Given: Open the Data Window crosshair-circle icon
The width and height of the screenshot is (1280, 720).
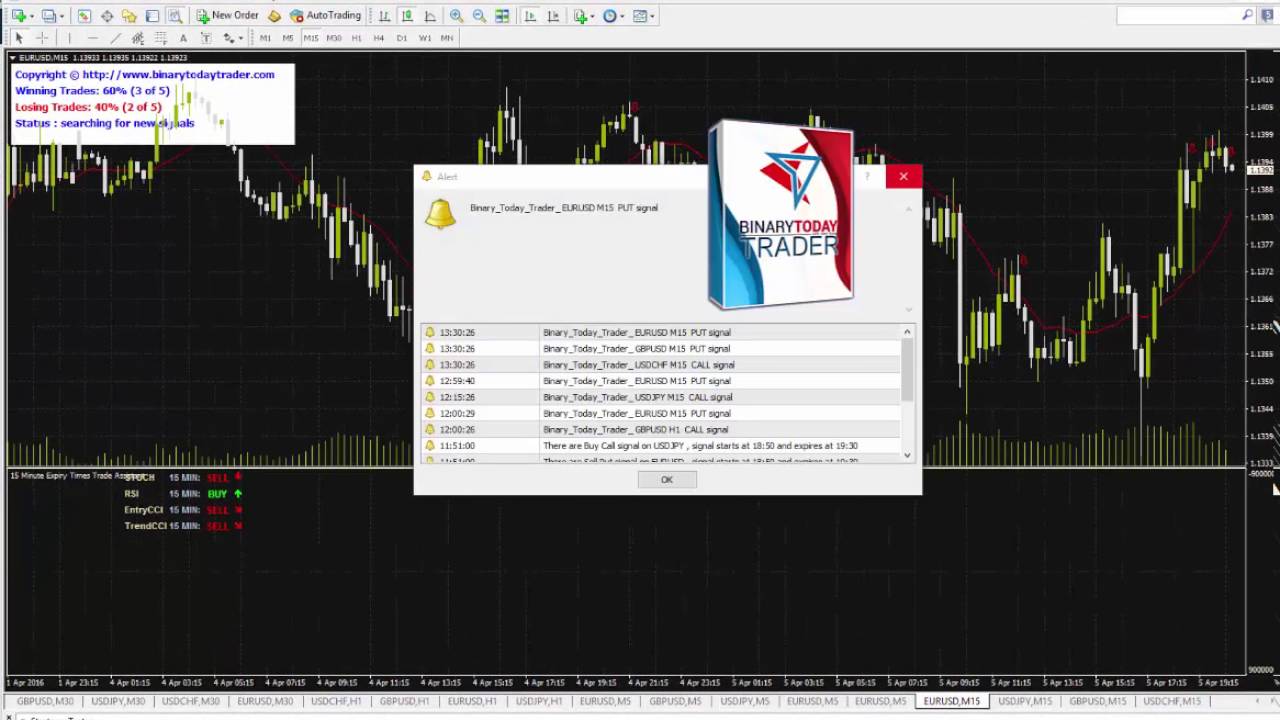Looking at the screenshot, I should 107,16.
